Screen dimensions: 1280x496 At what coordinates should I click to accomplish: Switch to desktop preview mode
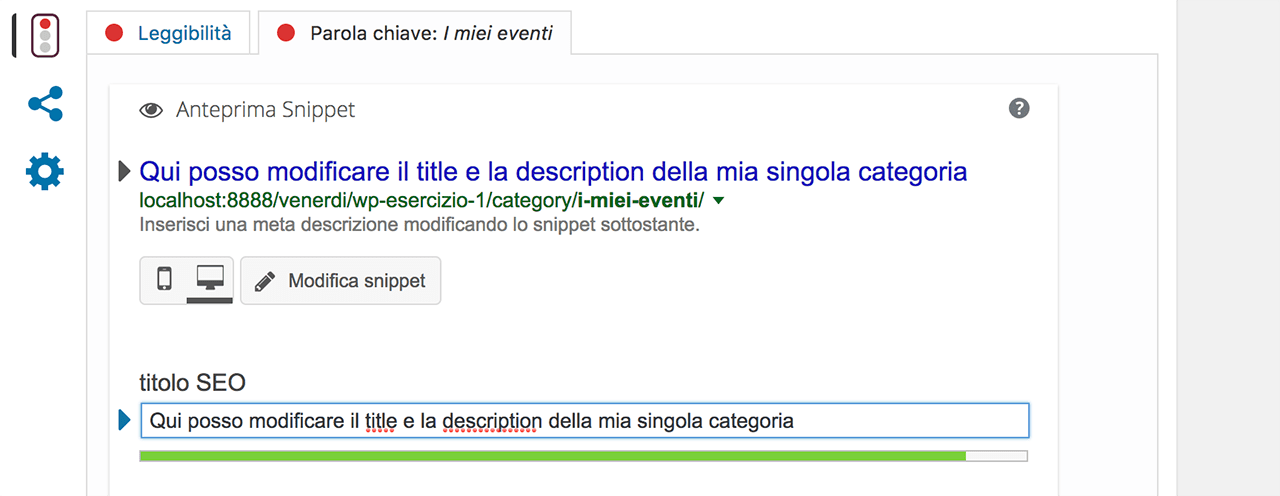pos(210,280)
